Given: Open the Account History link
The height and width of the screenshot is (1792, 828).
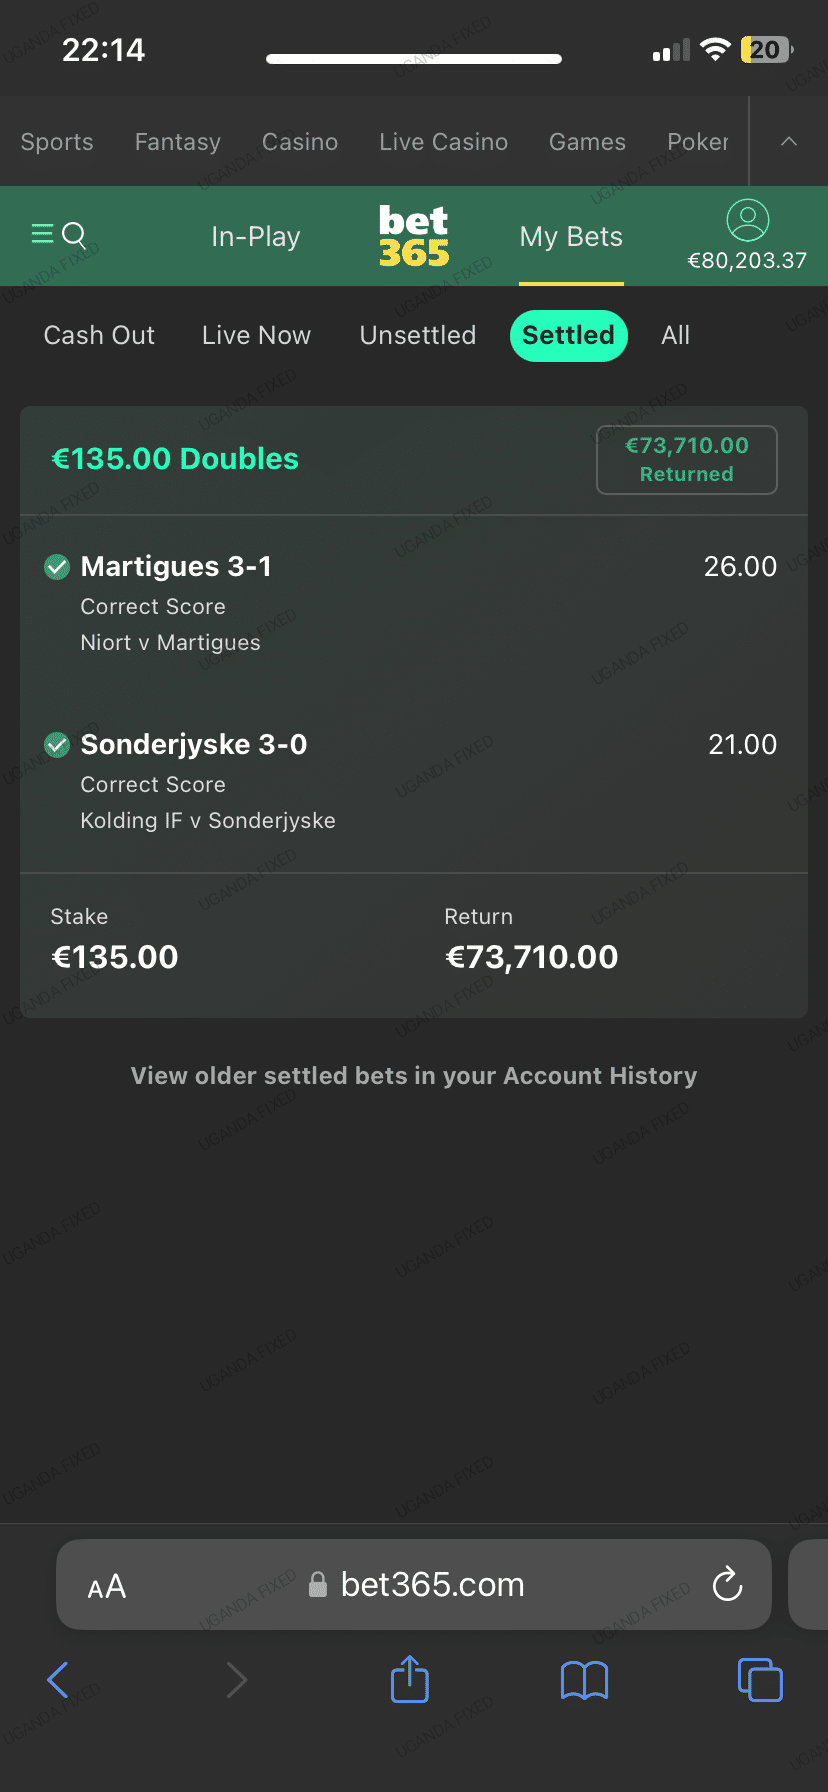Looking at the screenshot, I should [413, 1076].
